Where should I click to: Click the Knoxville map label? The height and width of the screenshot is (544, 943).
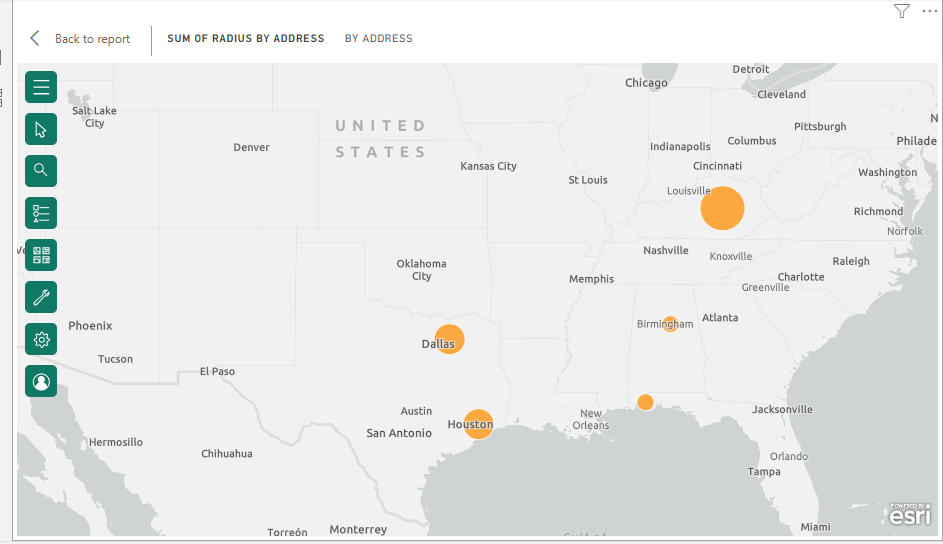tap(731, 257)
